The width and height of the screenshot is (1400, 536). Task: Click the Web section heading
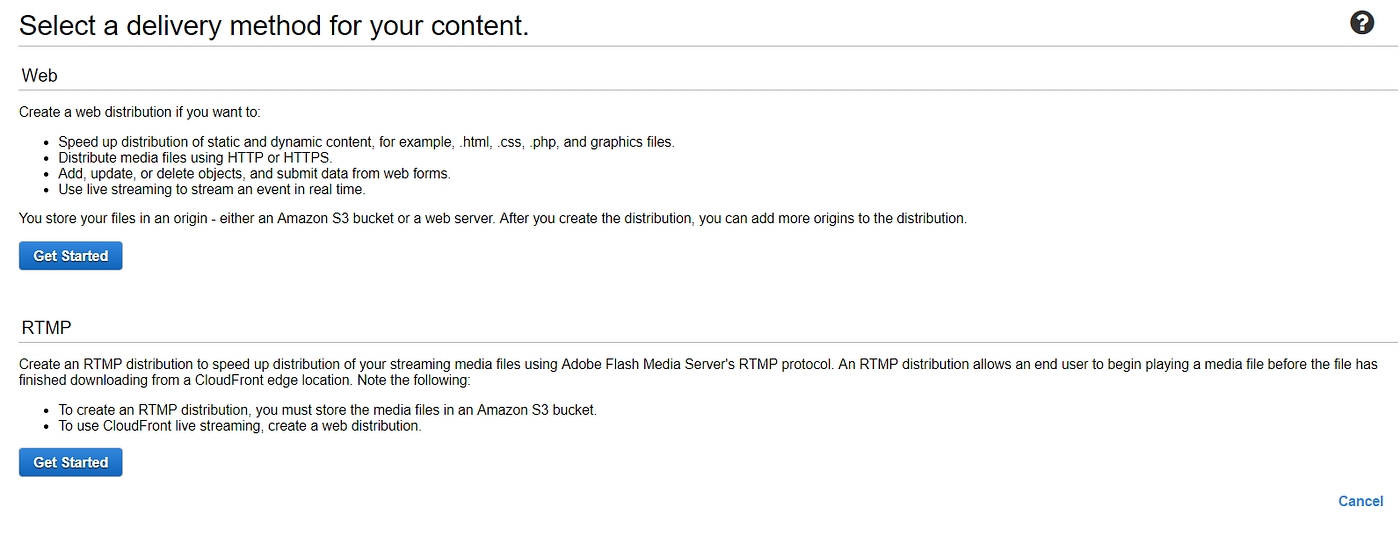click(x=39, y=75)
